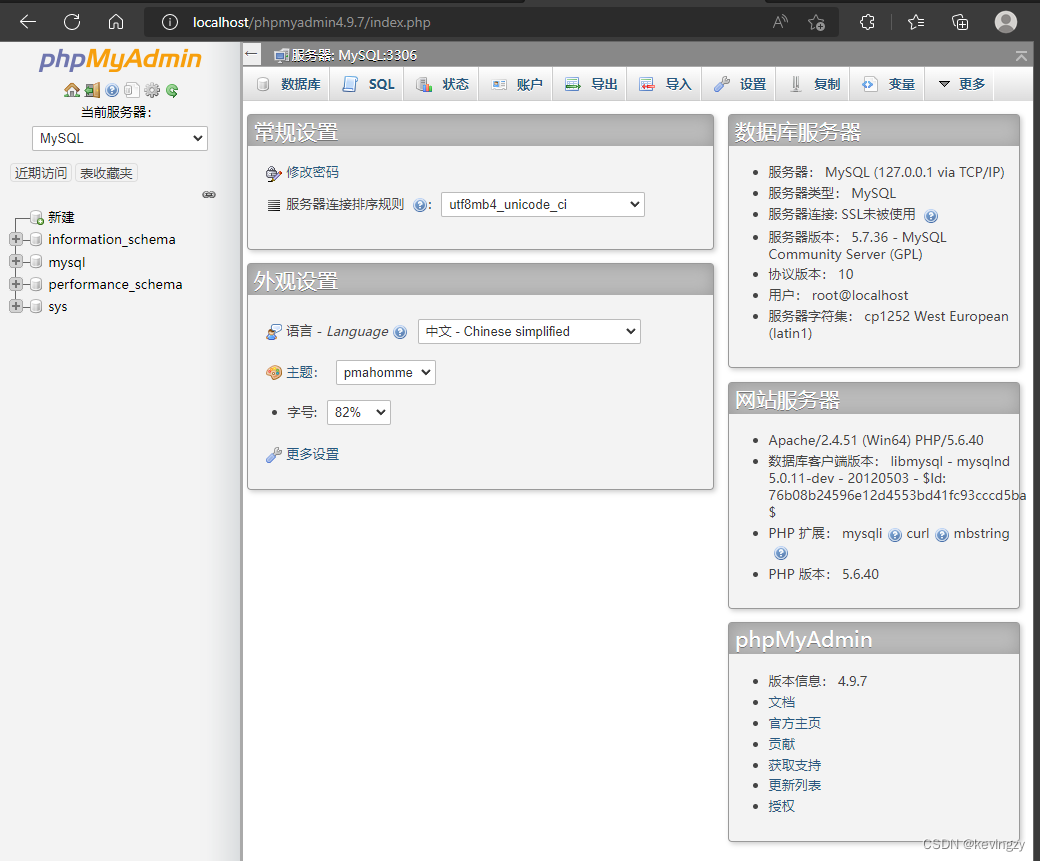Open the navigation panel home icon
This screenshot has width=1040, height=861.
tap(72, 90)
